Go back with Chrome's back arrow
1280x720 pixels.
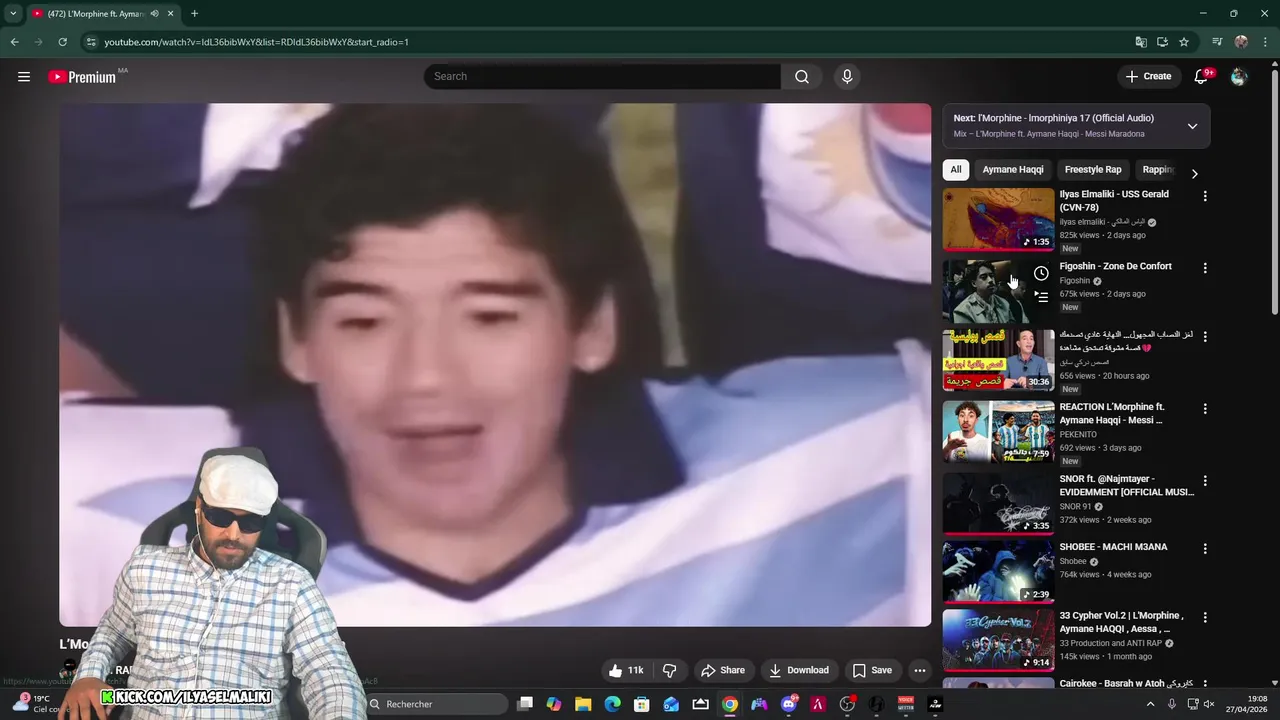[14, 42]
